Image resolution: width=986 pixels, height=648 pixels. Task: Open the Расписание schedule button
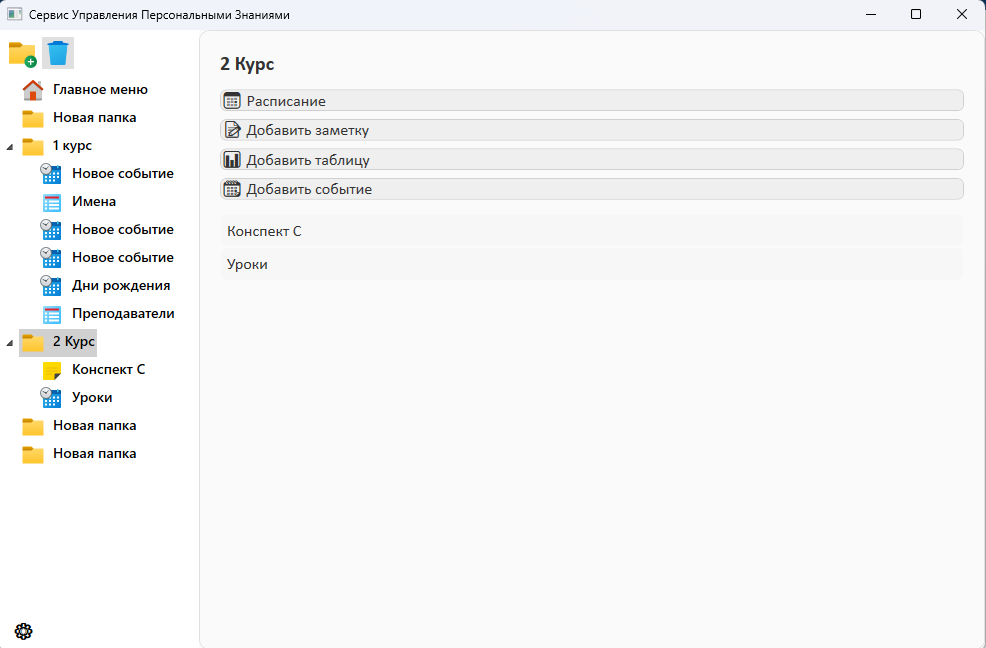click(592, 101)
